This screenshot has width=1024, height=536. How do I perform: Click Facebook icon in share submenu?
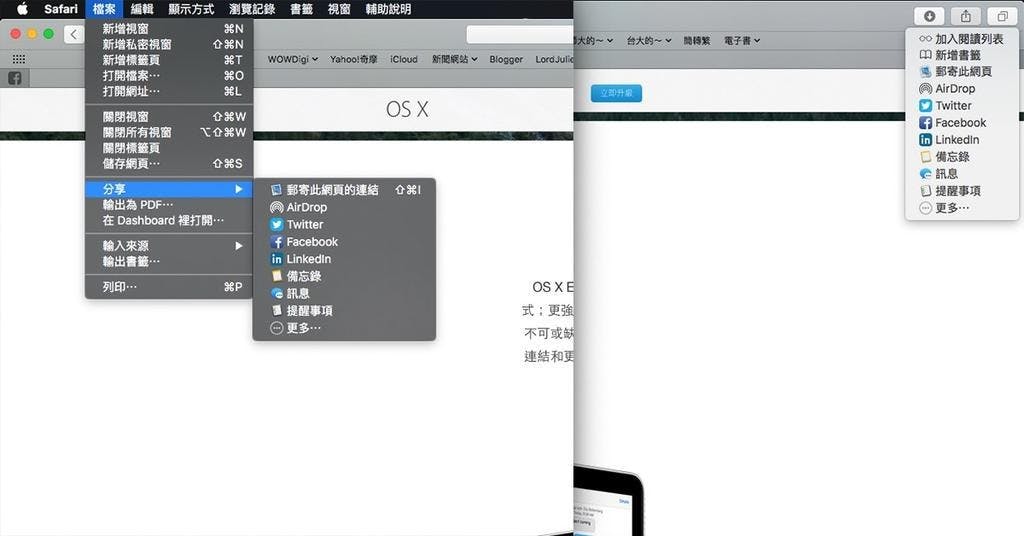pyautogui.click(x=276, y=242)
